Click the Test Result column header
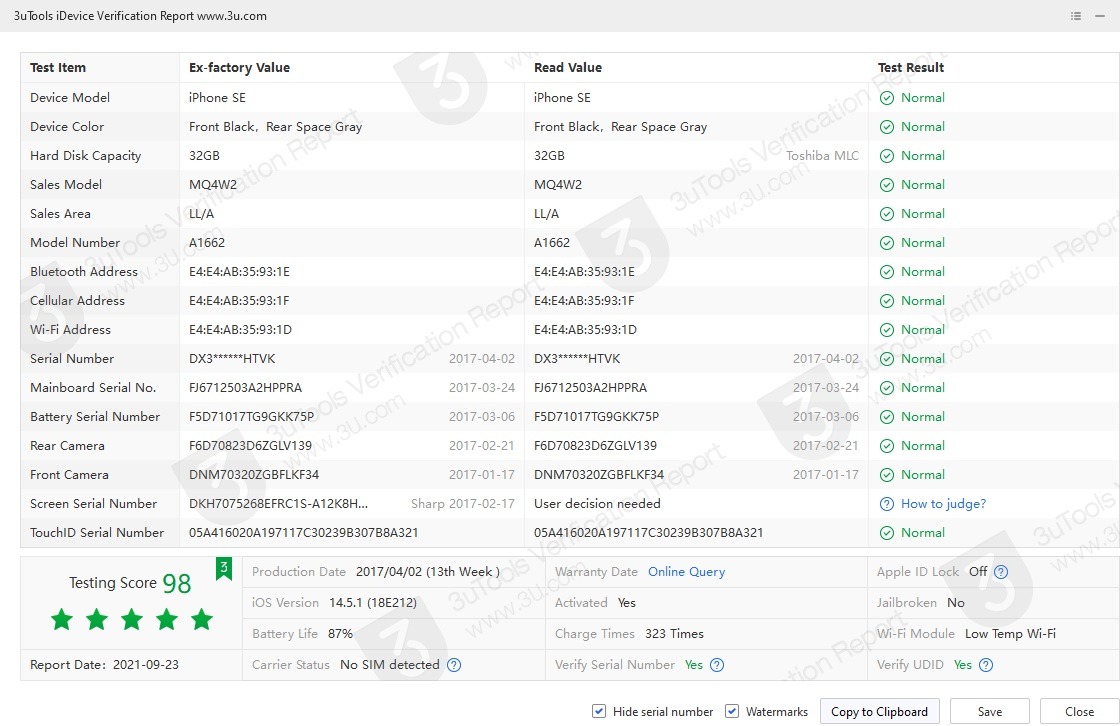 pyautogui.click(x=911, y=67)
